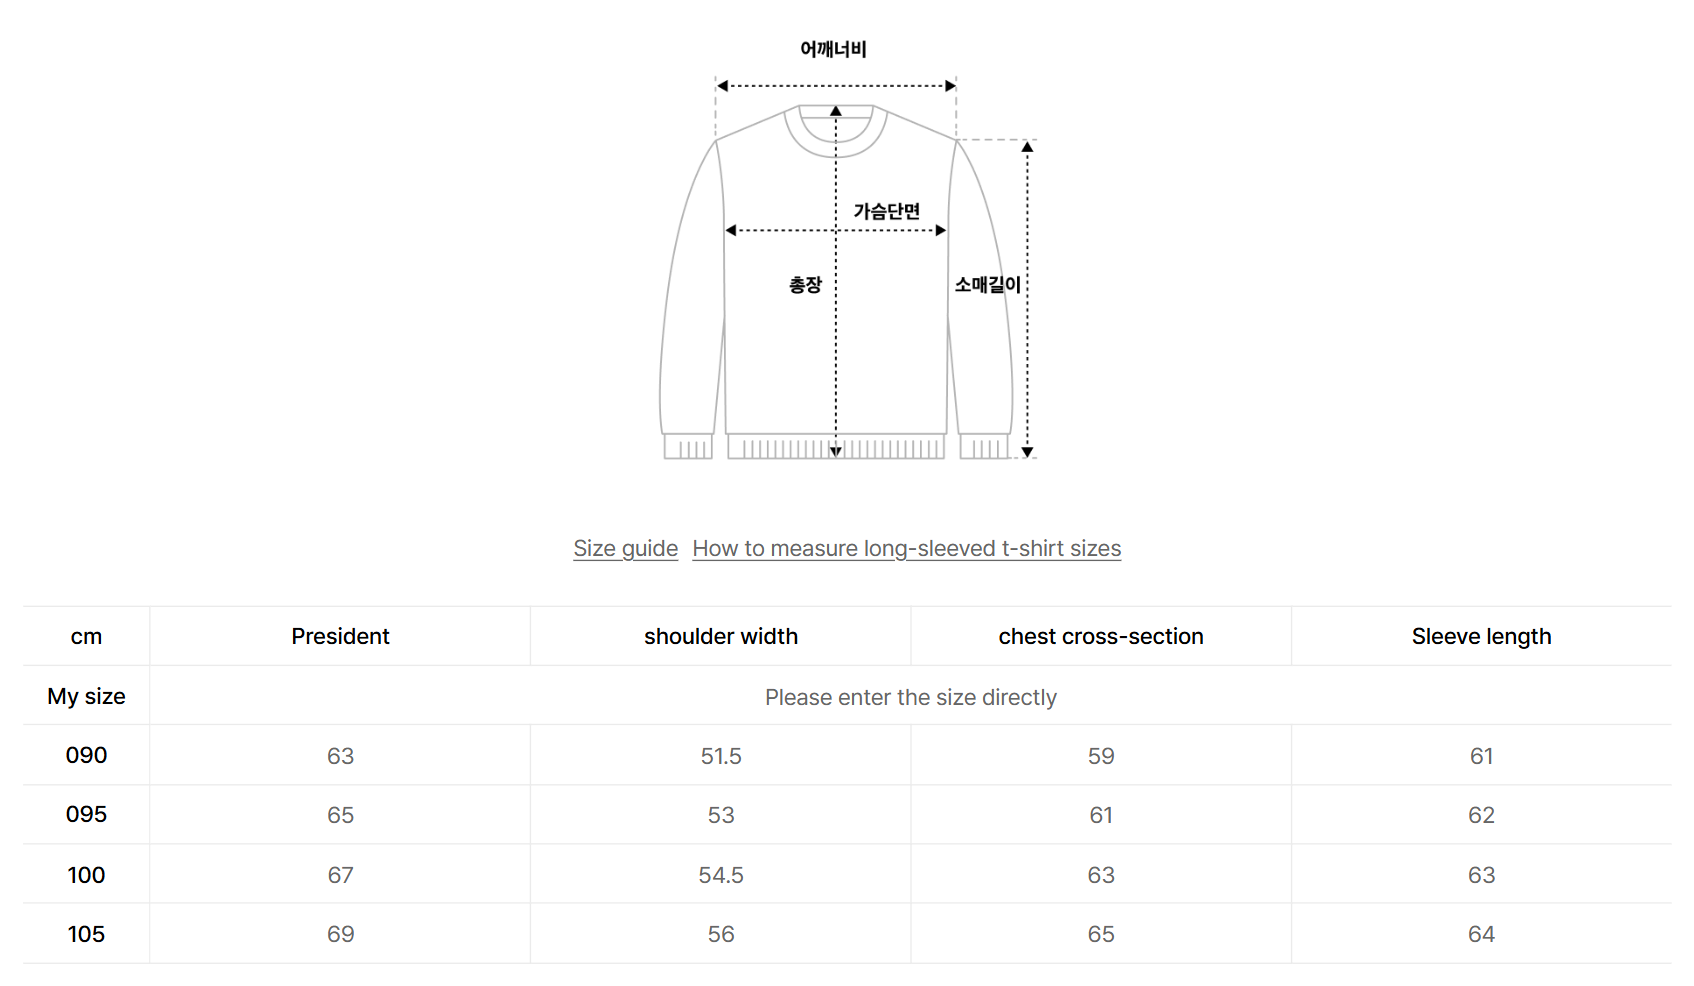
Task: Enter My size in the input row
Action: 910,697
